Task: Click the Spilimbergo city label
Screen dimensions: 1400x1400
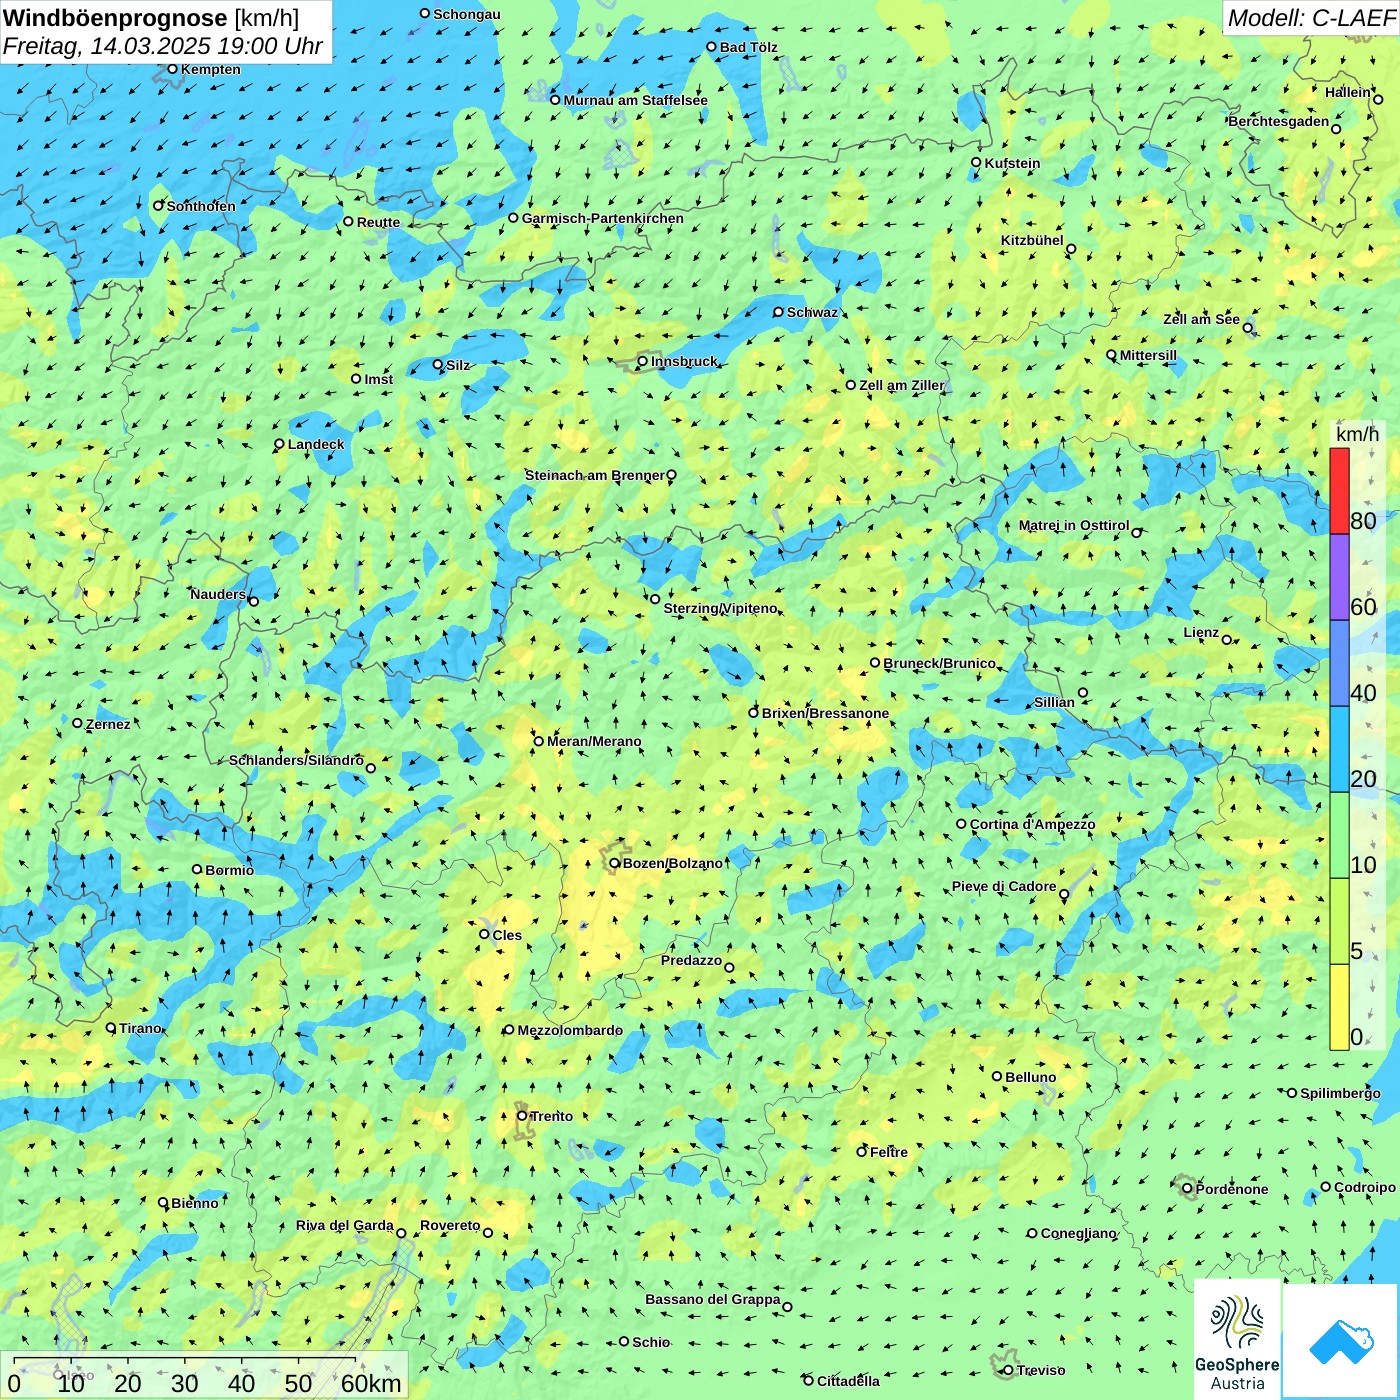Action: (x=1340, y=1093)
